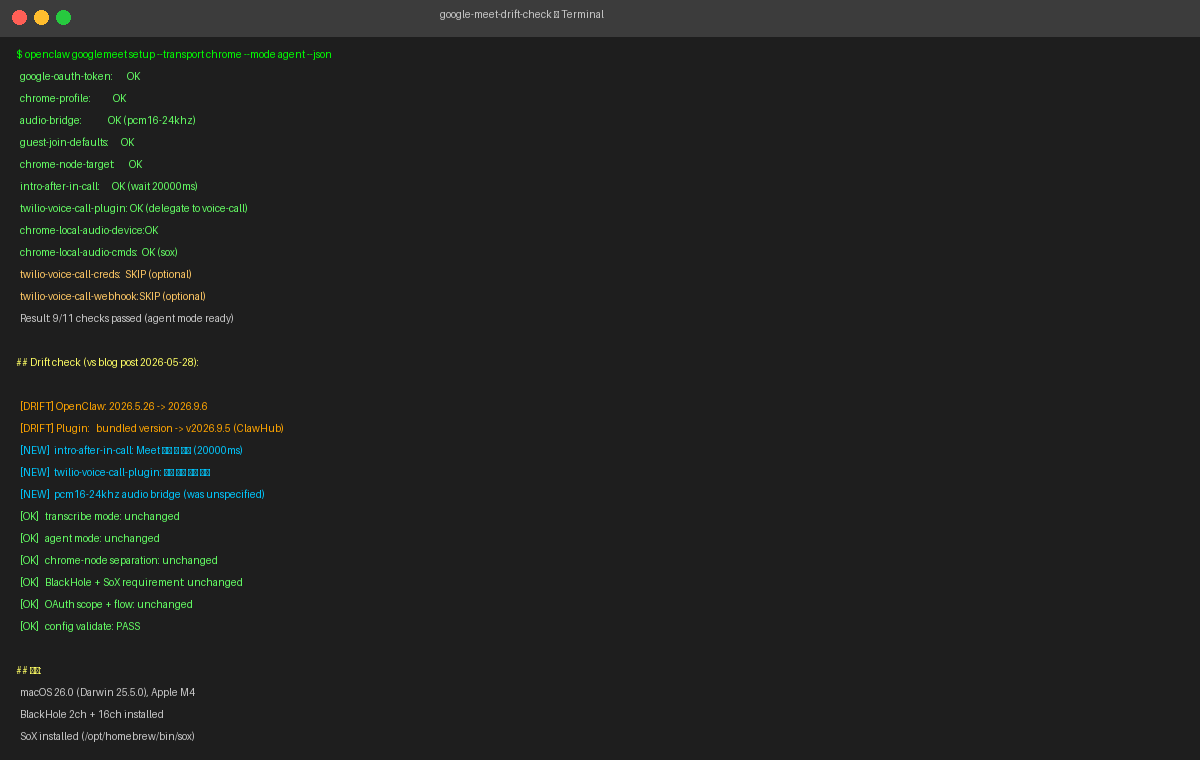Viewport: 1200px width, 760px height.
Task: Click '[OK] BlackHole + SoX requirement: unchanged'
Action: click(x=131, y=582)
